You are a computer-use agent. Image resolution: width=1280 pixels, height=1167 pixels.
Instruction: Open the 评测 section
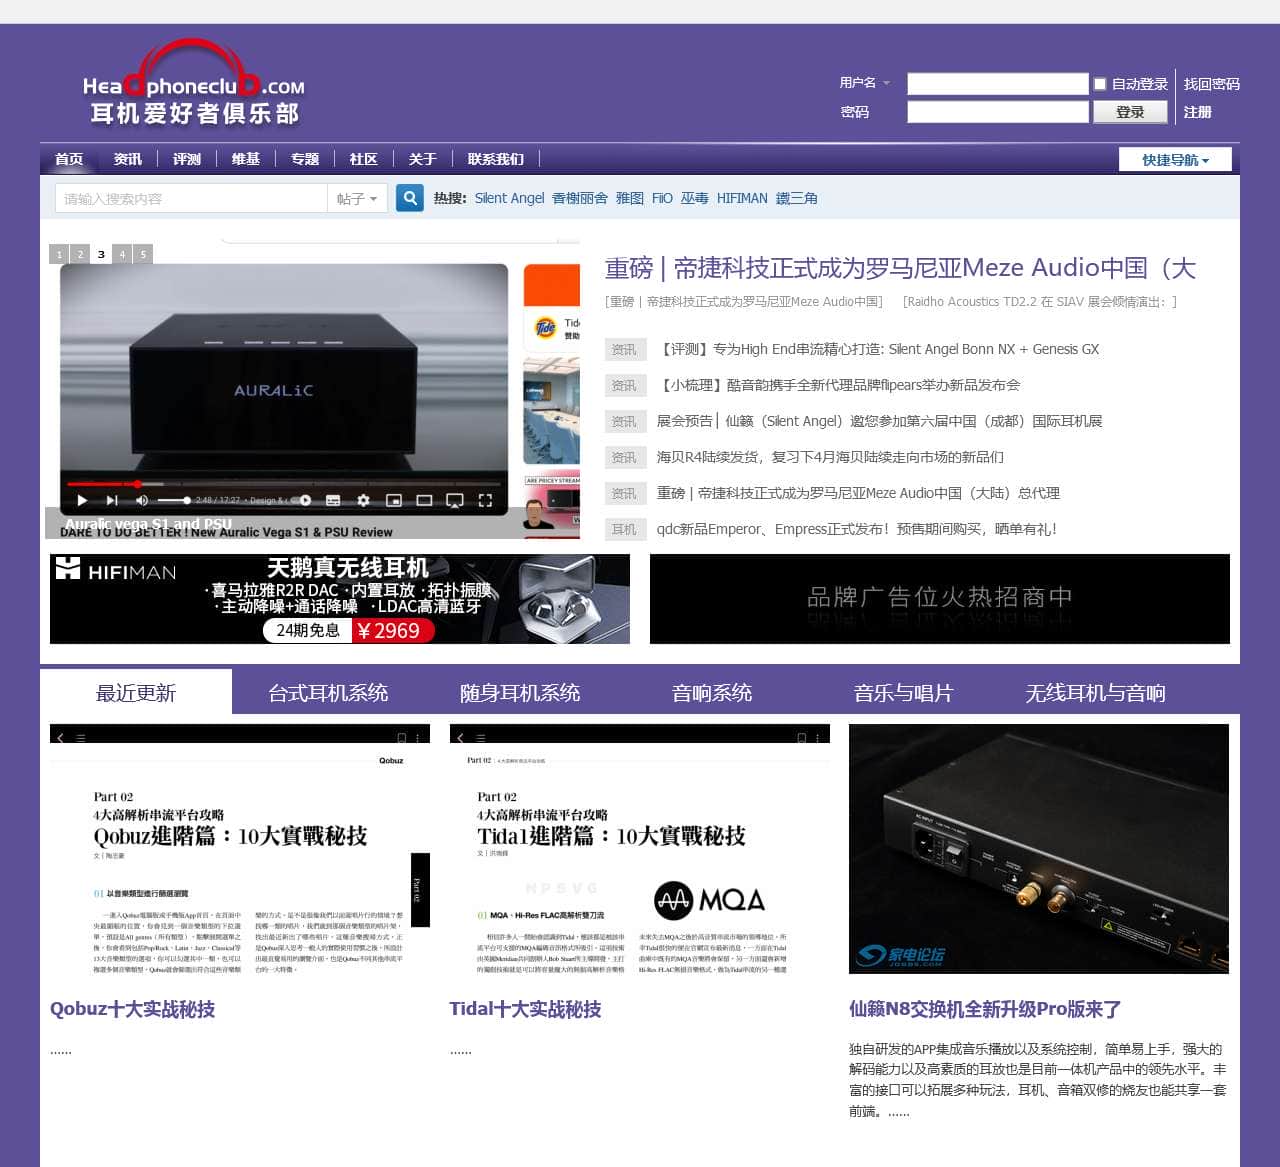pyautogui.click(x=187, y=159)
